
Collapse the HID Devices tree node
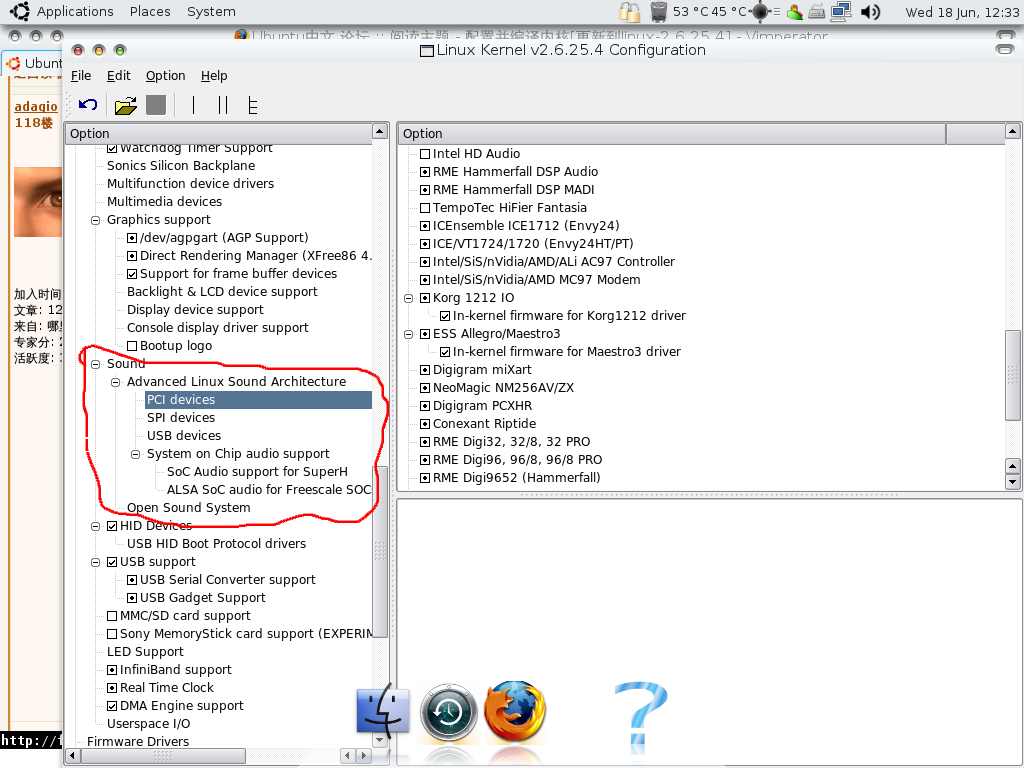tap(95, 526)
